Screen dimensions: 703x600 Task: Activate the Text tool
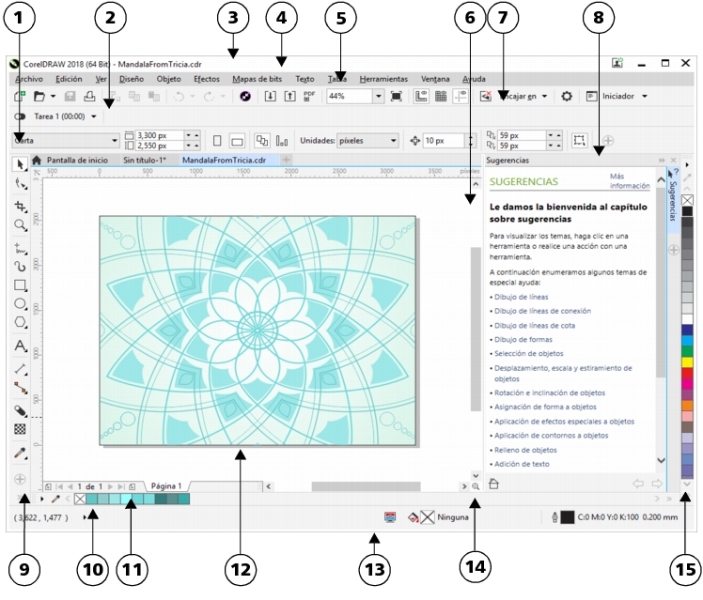[20, 346]
